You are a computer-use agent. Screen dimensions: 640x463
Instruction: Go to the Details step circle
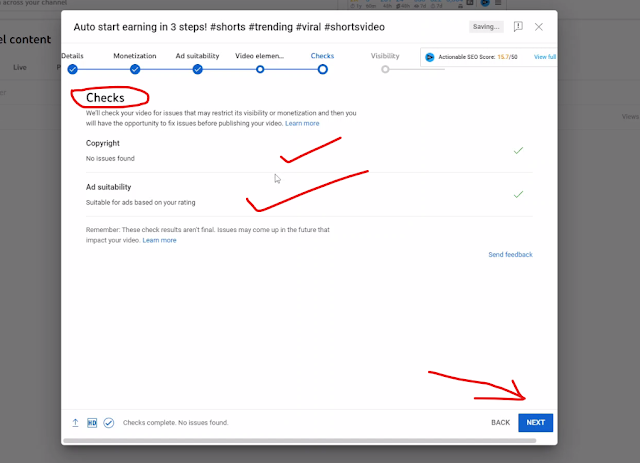(73, 69)
